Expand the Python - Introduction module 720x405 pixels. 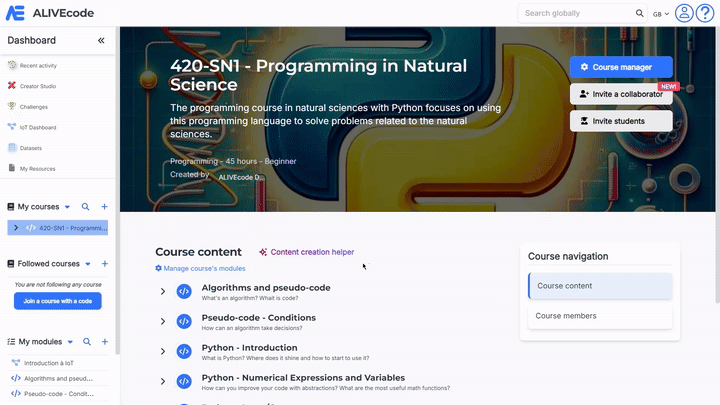[163, 351]
